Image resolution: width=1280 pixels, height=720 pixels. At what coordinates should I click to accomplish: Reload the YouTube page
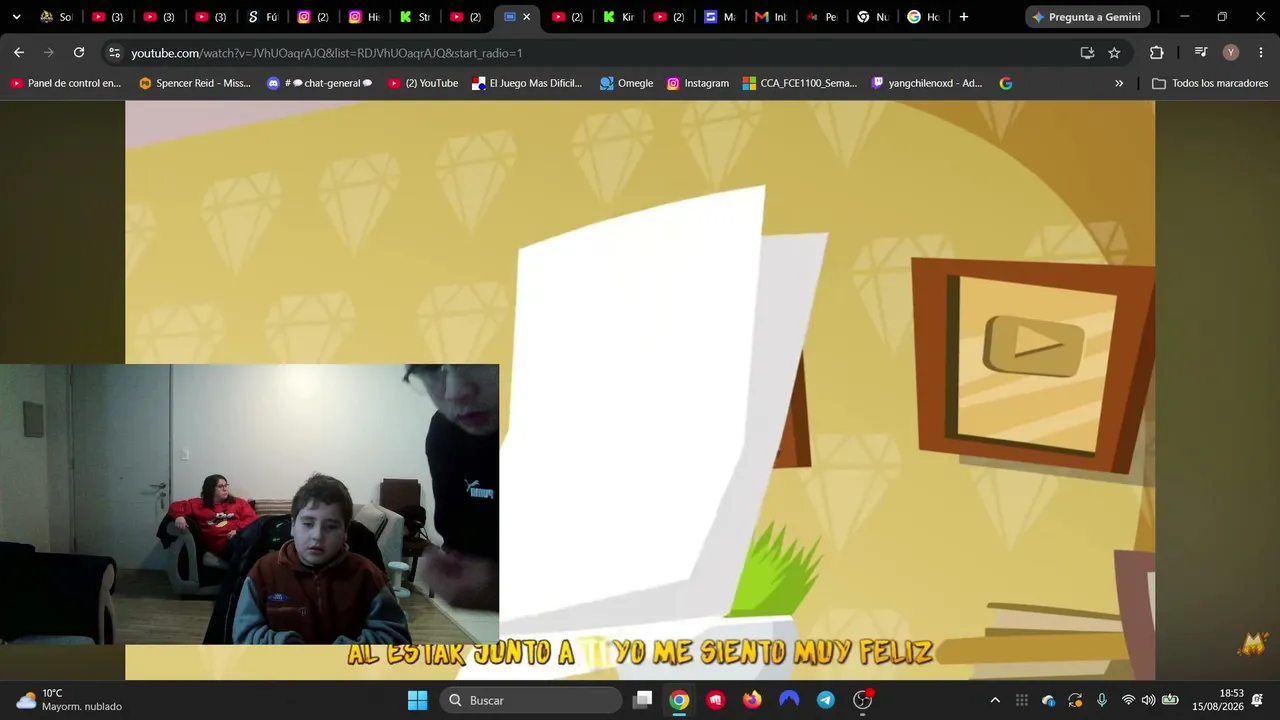pos(79,52)
